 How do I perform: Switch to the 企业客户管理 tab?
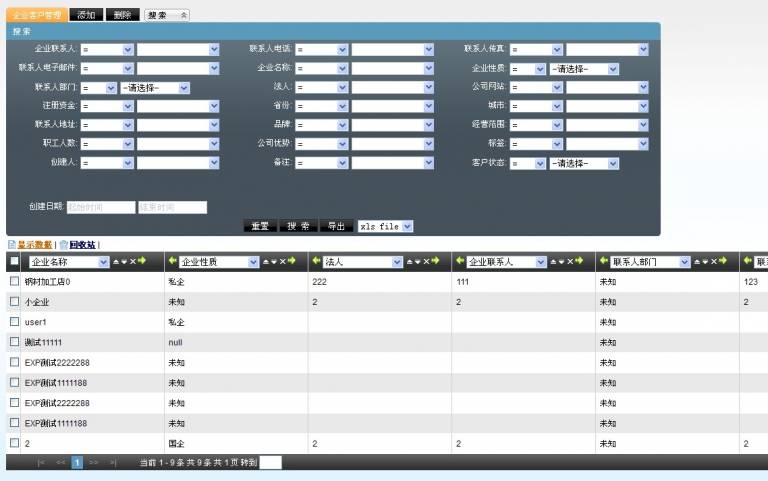click(x=37, y=15)
